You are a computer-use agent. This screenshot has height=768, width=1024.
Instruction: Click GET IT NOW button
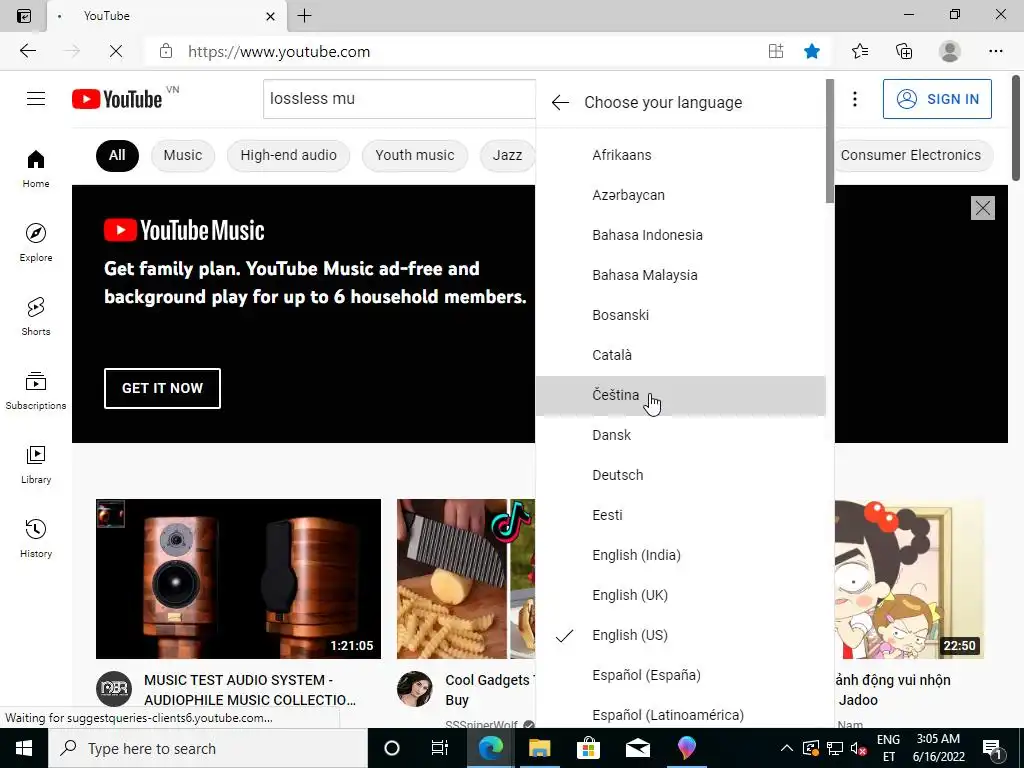point(162,388)
